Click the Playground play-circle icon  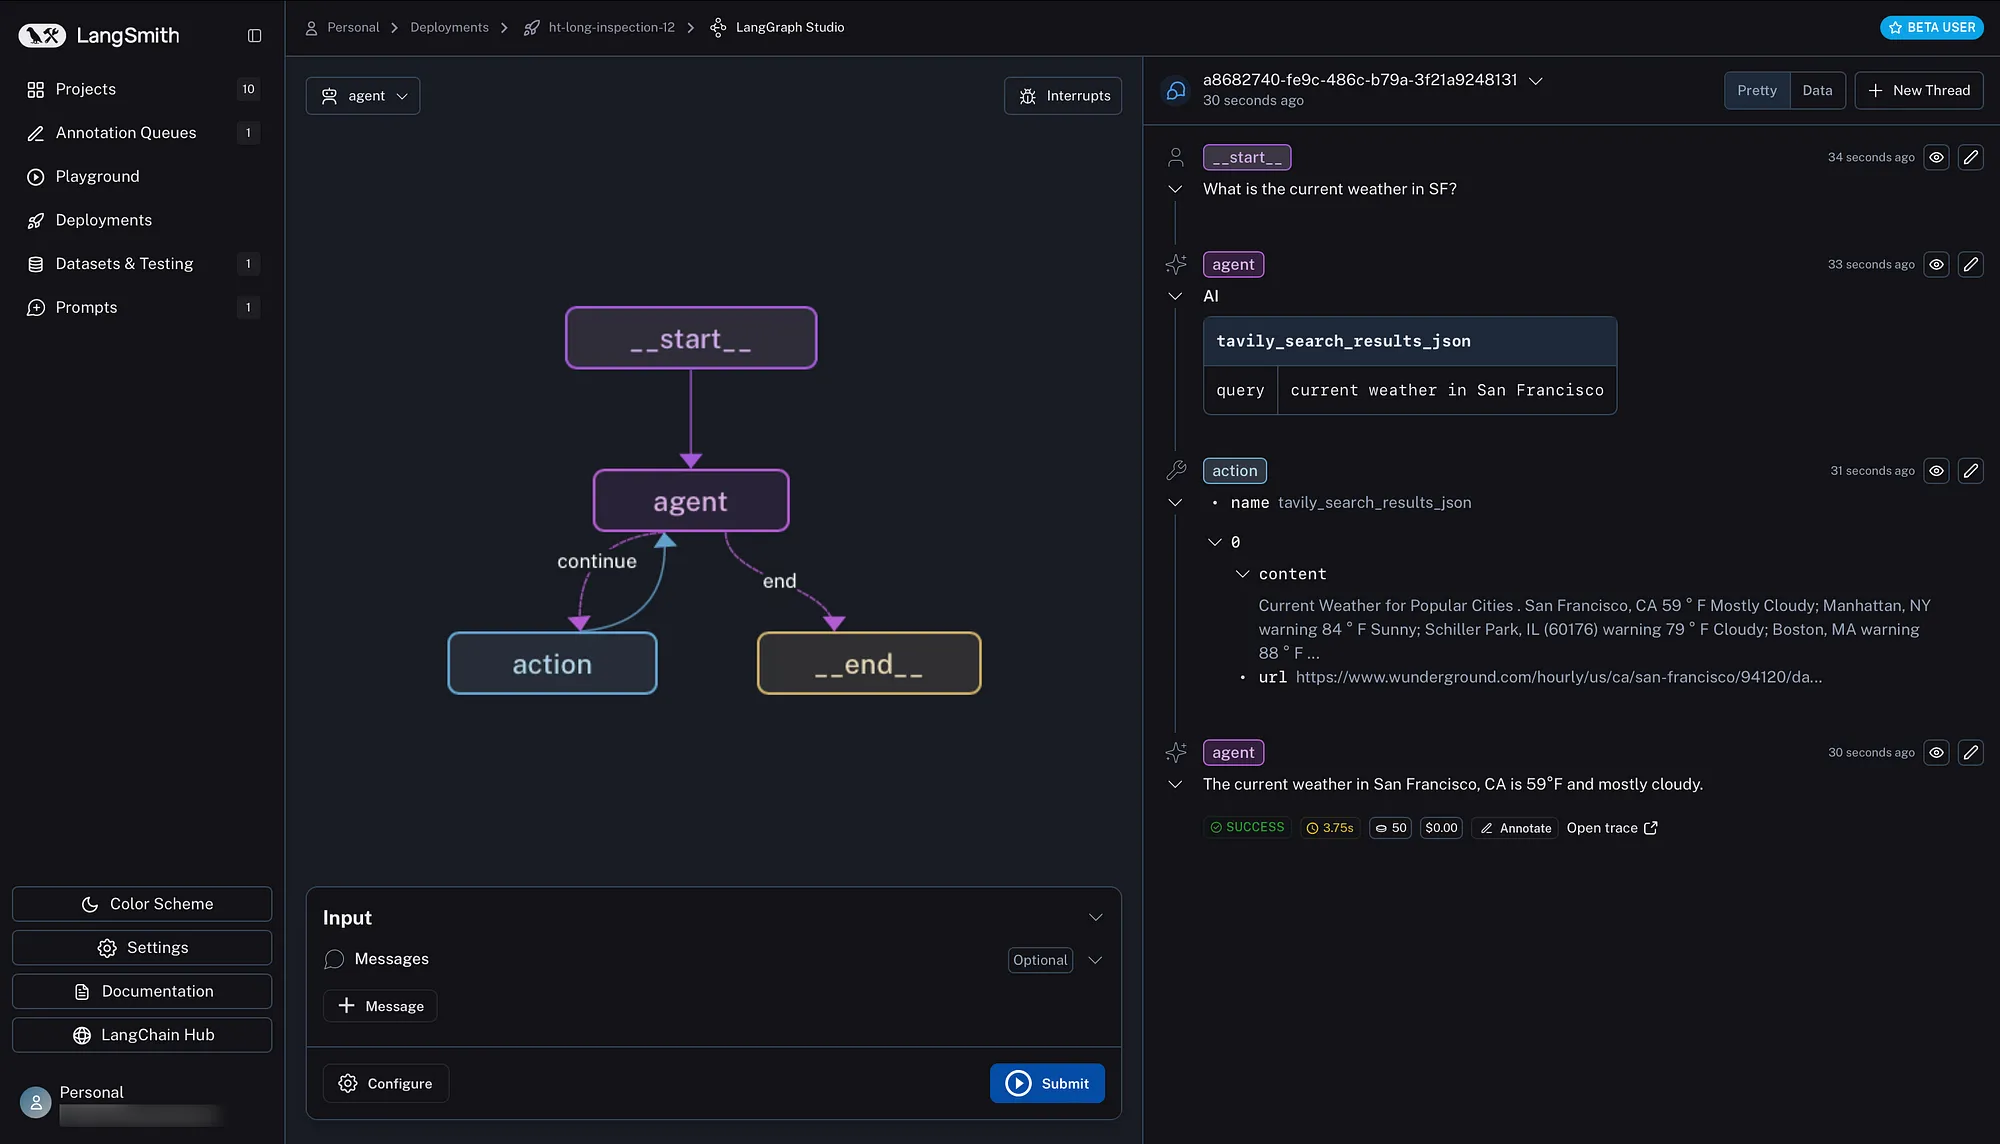(x=36, y=176)
